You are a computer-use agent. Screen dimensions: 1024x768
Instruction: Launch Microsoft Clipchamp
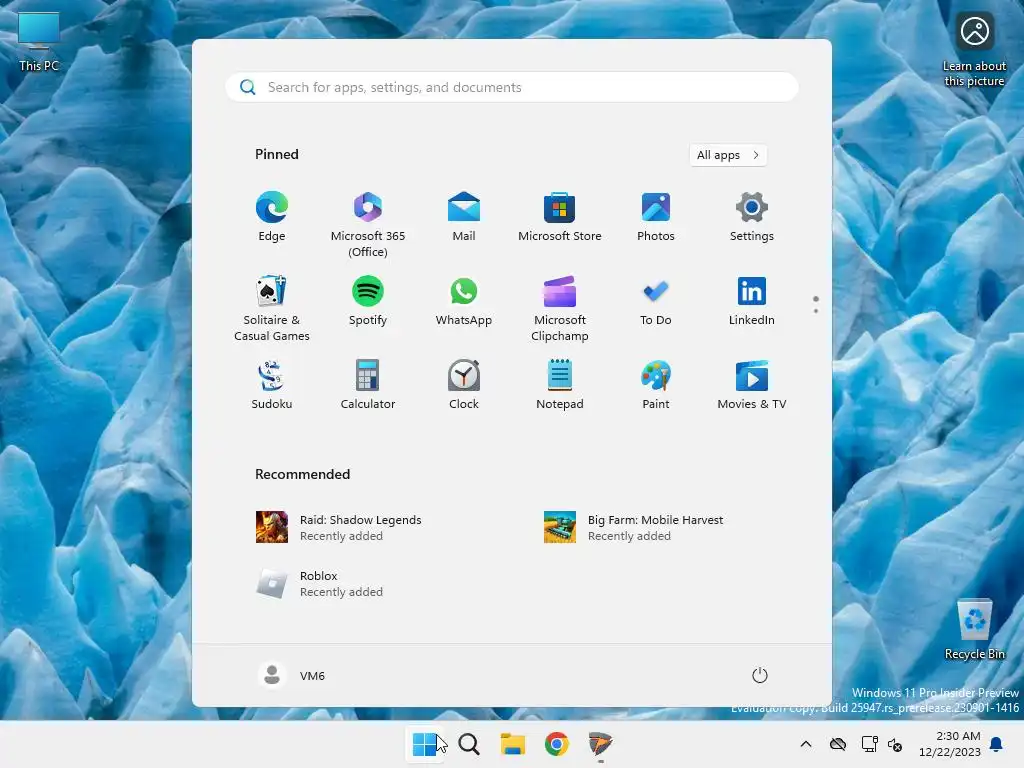[560, 308]
